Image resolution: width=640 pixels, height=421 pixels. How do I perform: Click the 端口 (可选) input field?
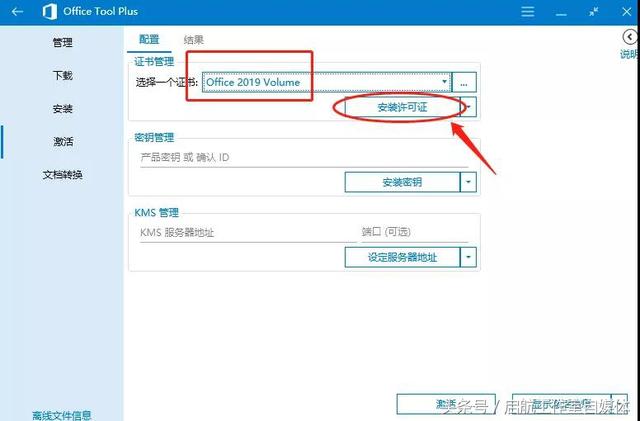click(414, 233)
